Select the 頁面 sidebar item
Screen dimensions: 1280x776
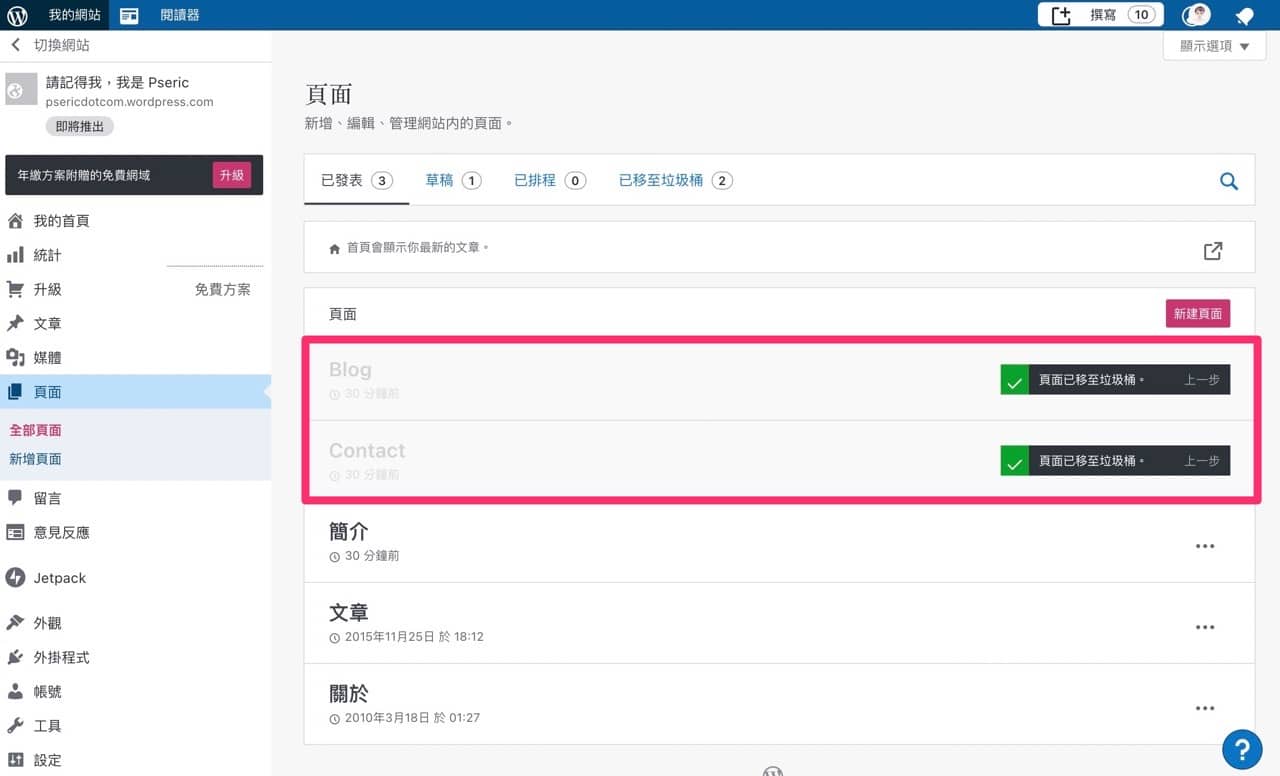[x=135, y=392]
